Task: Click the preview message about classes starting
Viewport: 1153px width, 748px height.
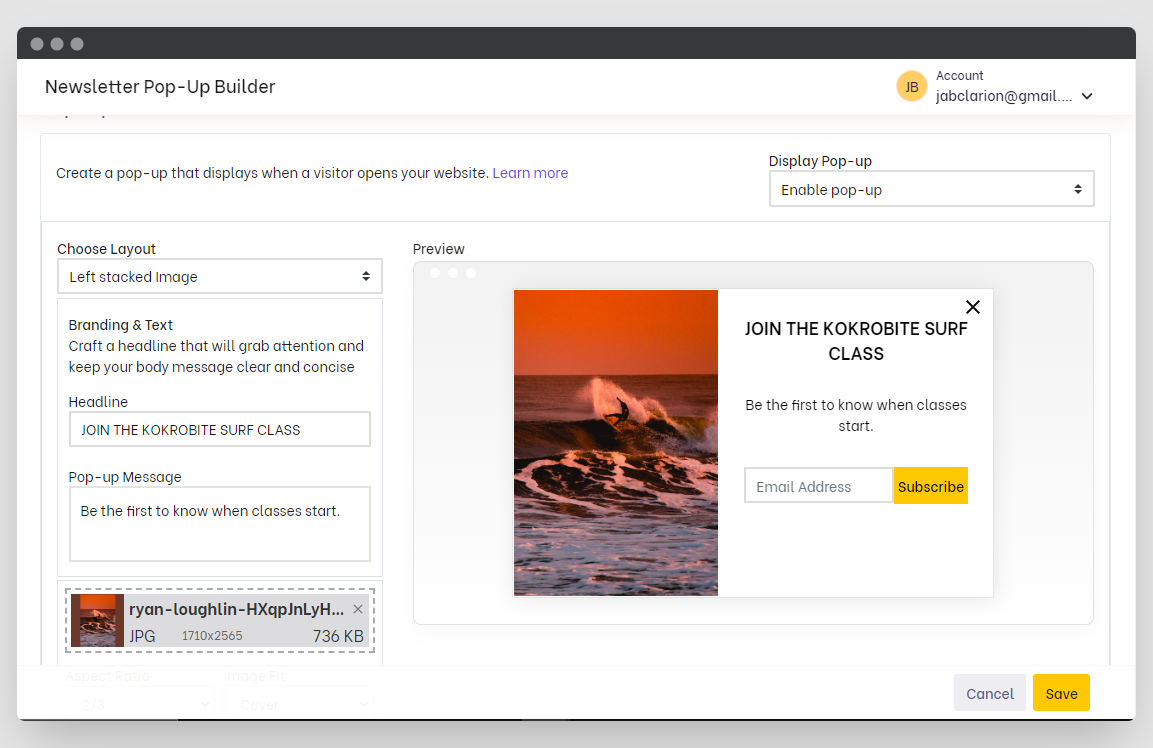Action: click(856, 416)
